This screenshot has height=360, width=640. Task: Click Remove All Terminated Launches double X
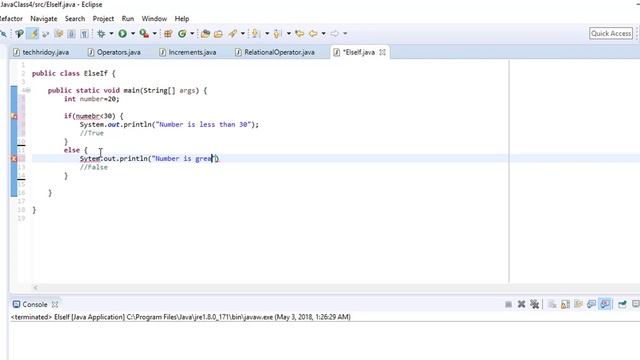click(534, 304)
